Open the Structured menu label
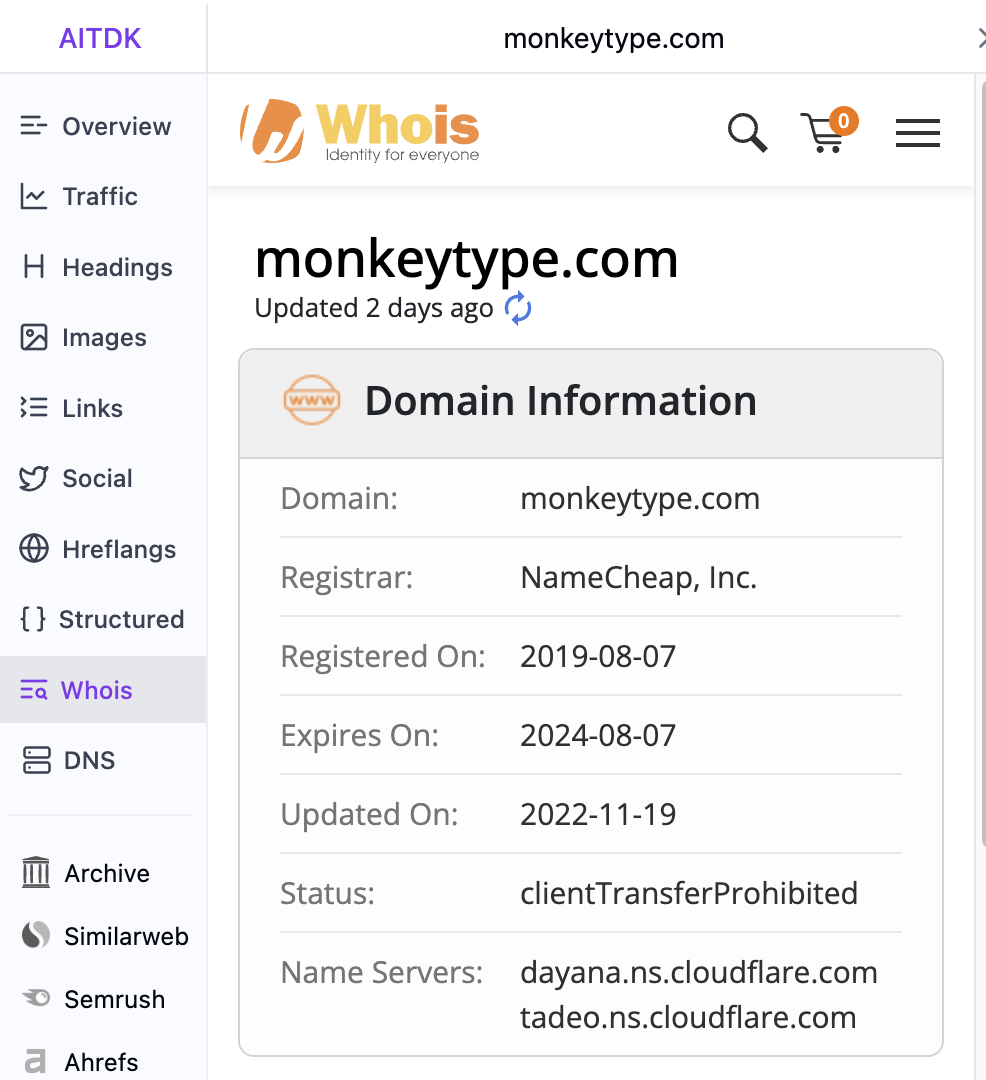 tap(121, 619)
